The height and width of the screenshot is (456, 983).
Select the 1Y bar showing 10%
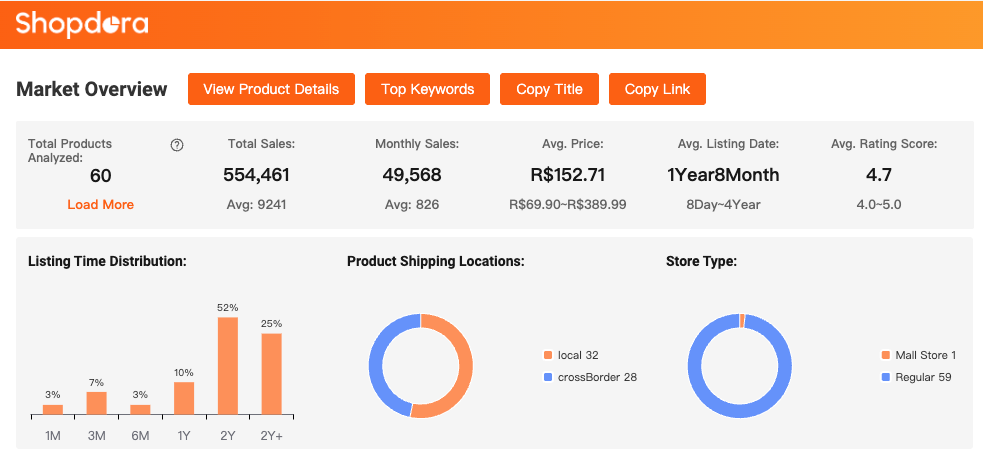click(x=184, y=398)
